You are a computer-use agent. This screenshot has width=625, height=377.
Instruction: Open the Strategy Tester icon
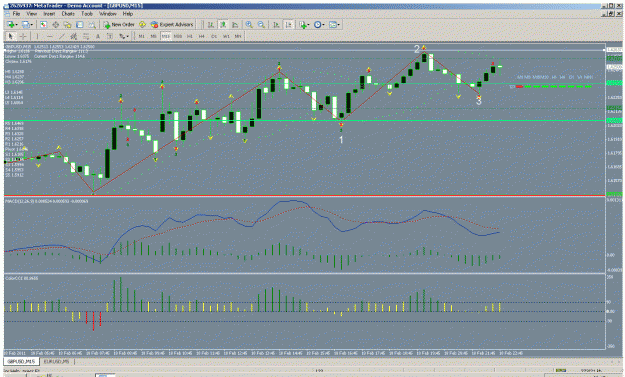[x=92, y=25]
